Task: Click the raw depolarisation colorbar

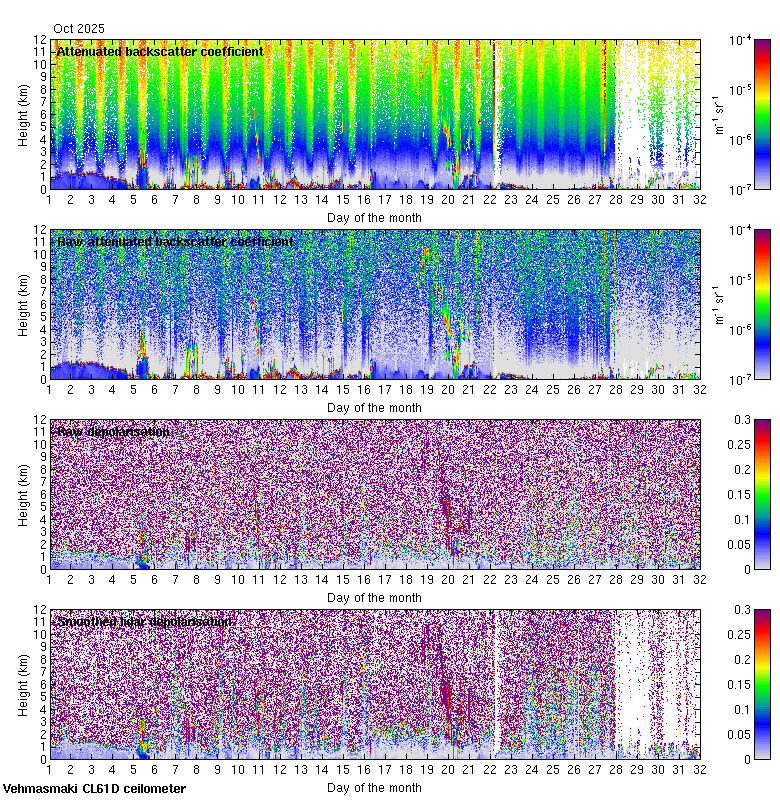Action: [762, 494]
